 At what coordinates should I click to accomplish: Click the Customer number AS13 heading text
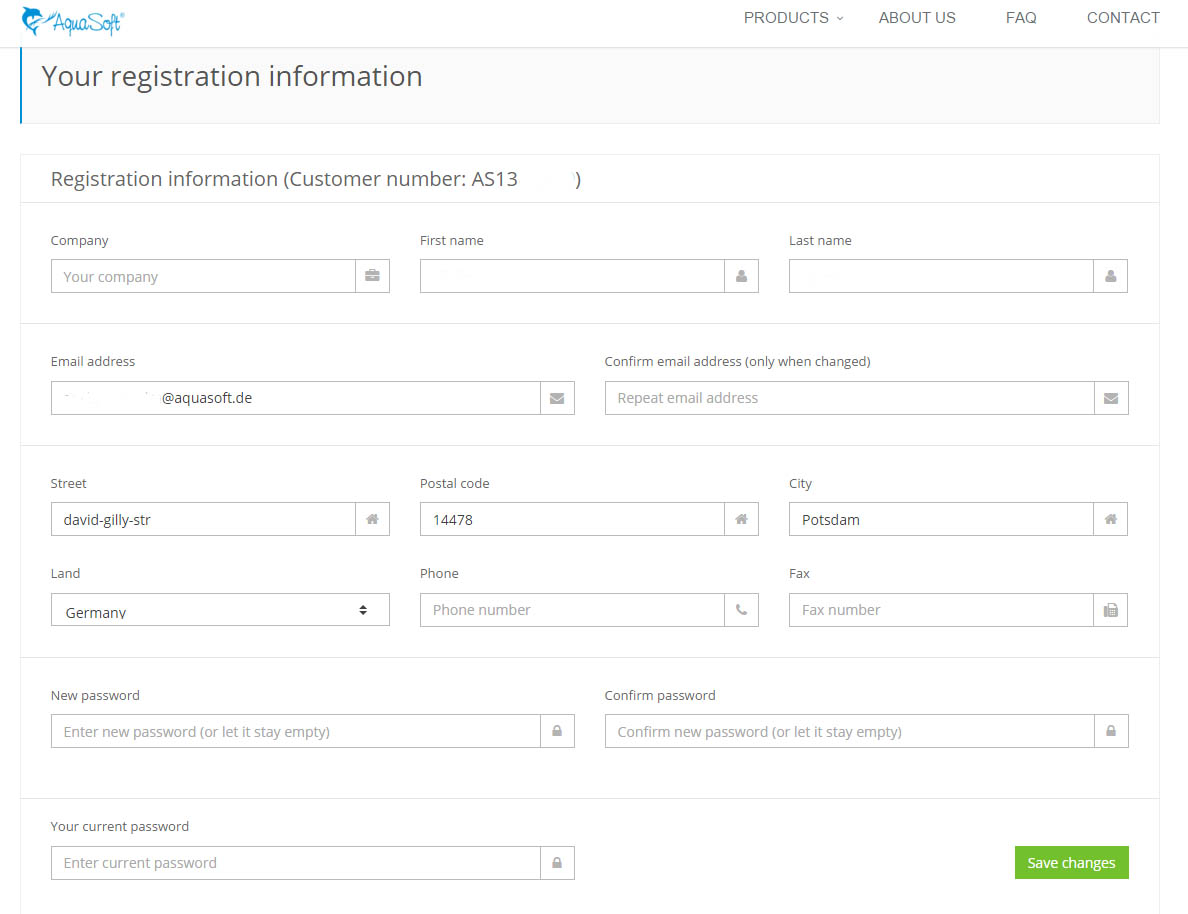point(316,180)
